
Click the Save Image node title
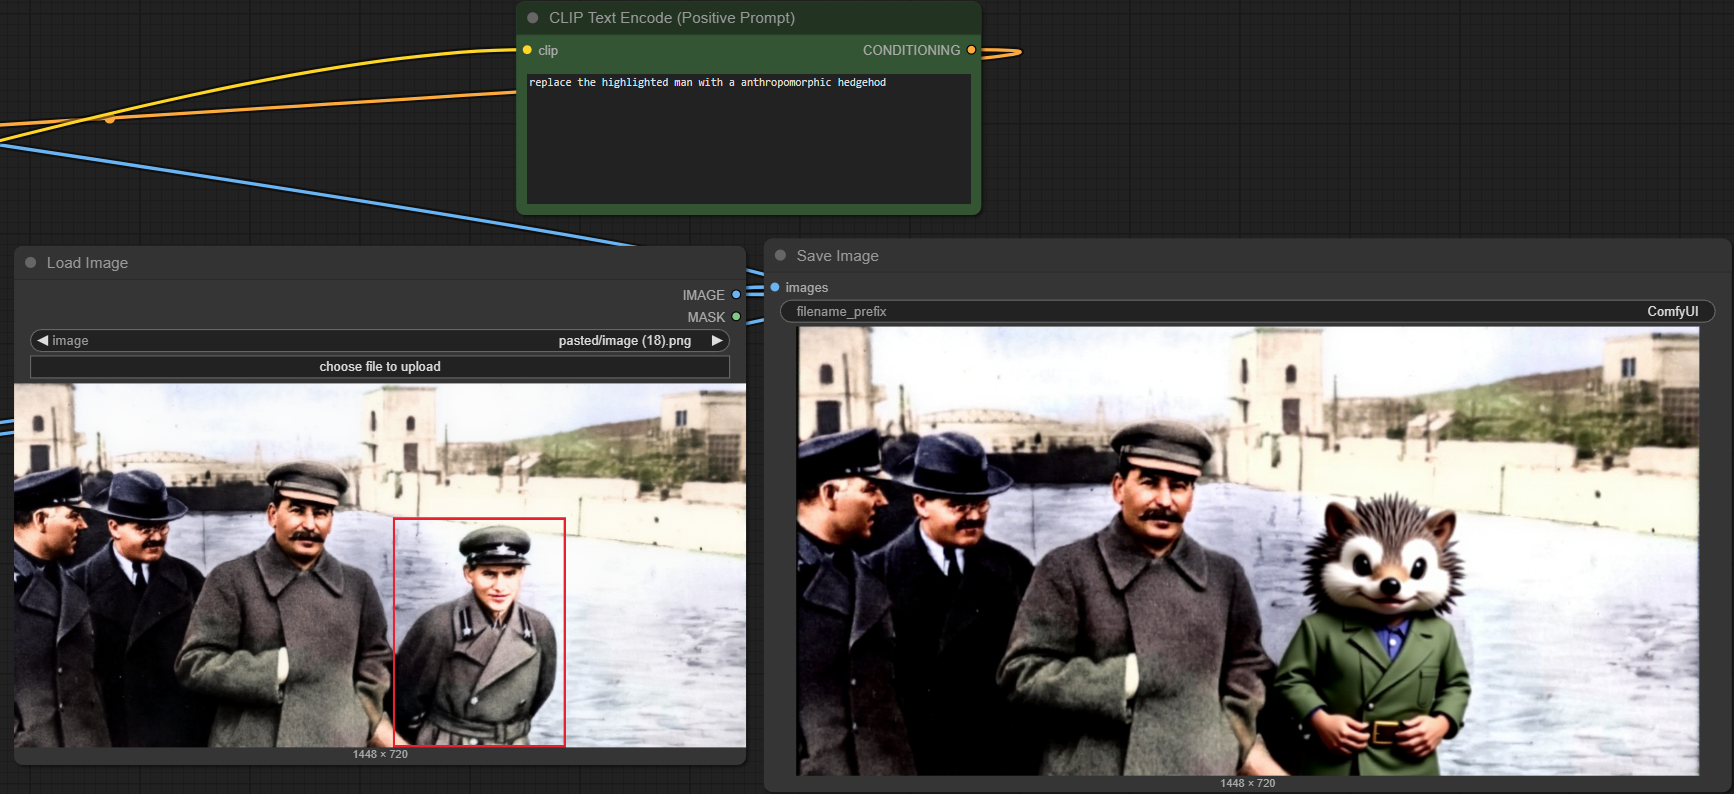tap(837, 256)
